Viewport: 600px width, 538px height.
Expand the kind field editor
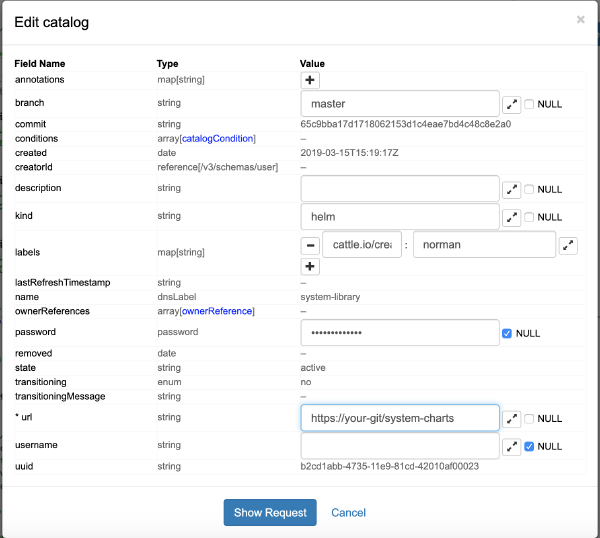(x=511, y=217)
